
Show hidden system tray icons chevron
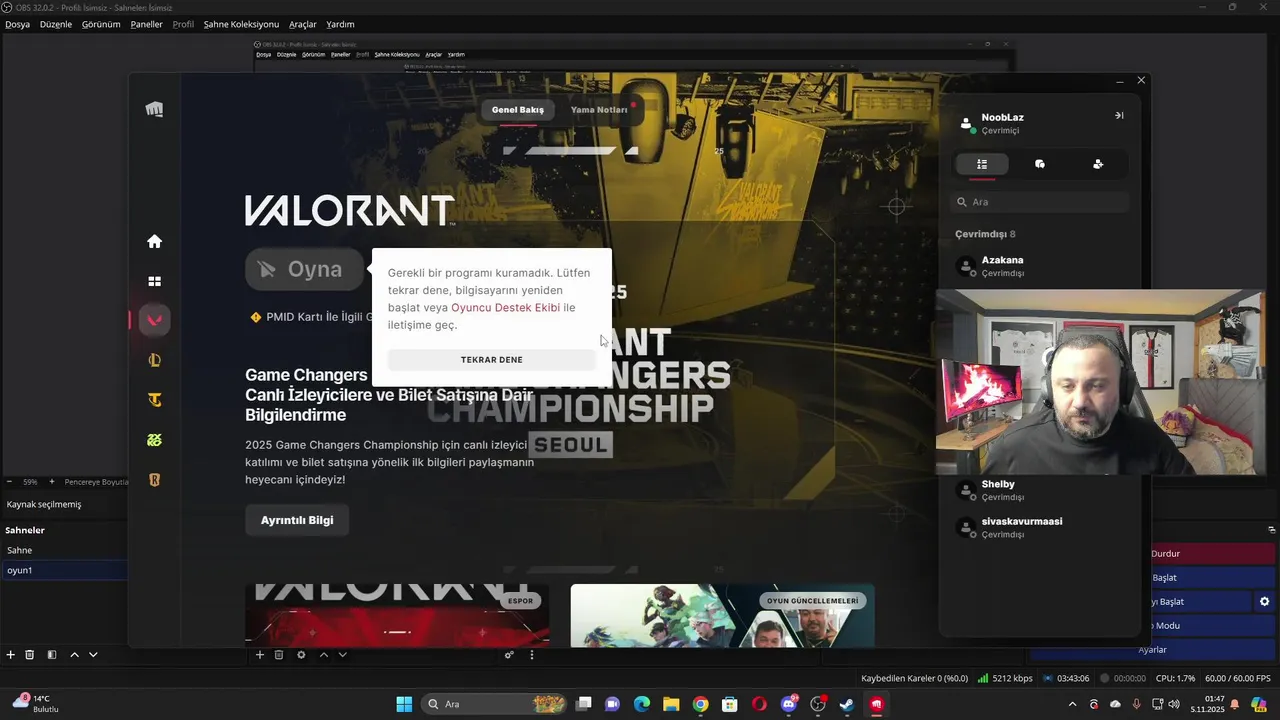pyautogui.click(x=1073, y=704)
